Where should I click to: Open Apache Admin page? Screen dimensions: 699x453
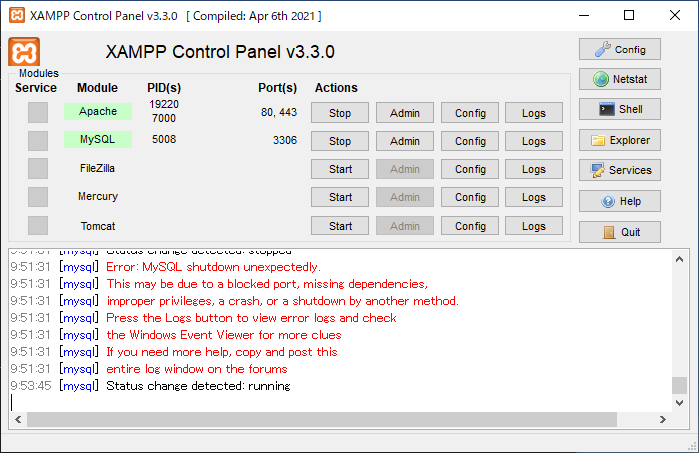[405, 113]
